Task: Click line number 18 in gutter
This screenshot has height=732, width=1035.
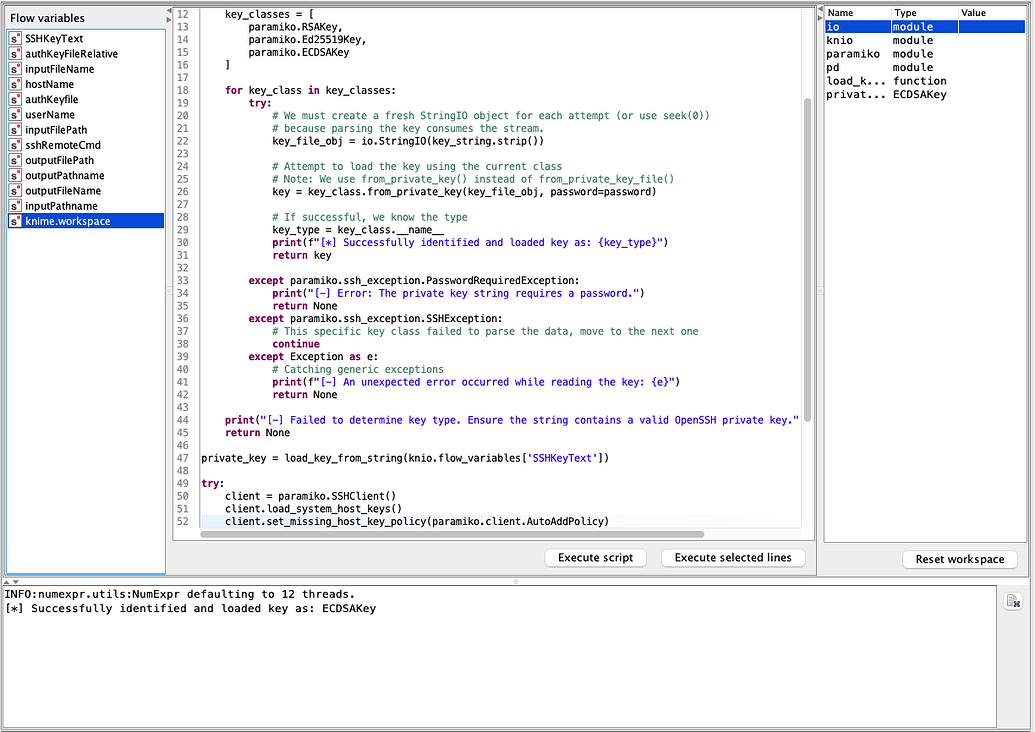Action: click(182, 90)
